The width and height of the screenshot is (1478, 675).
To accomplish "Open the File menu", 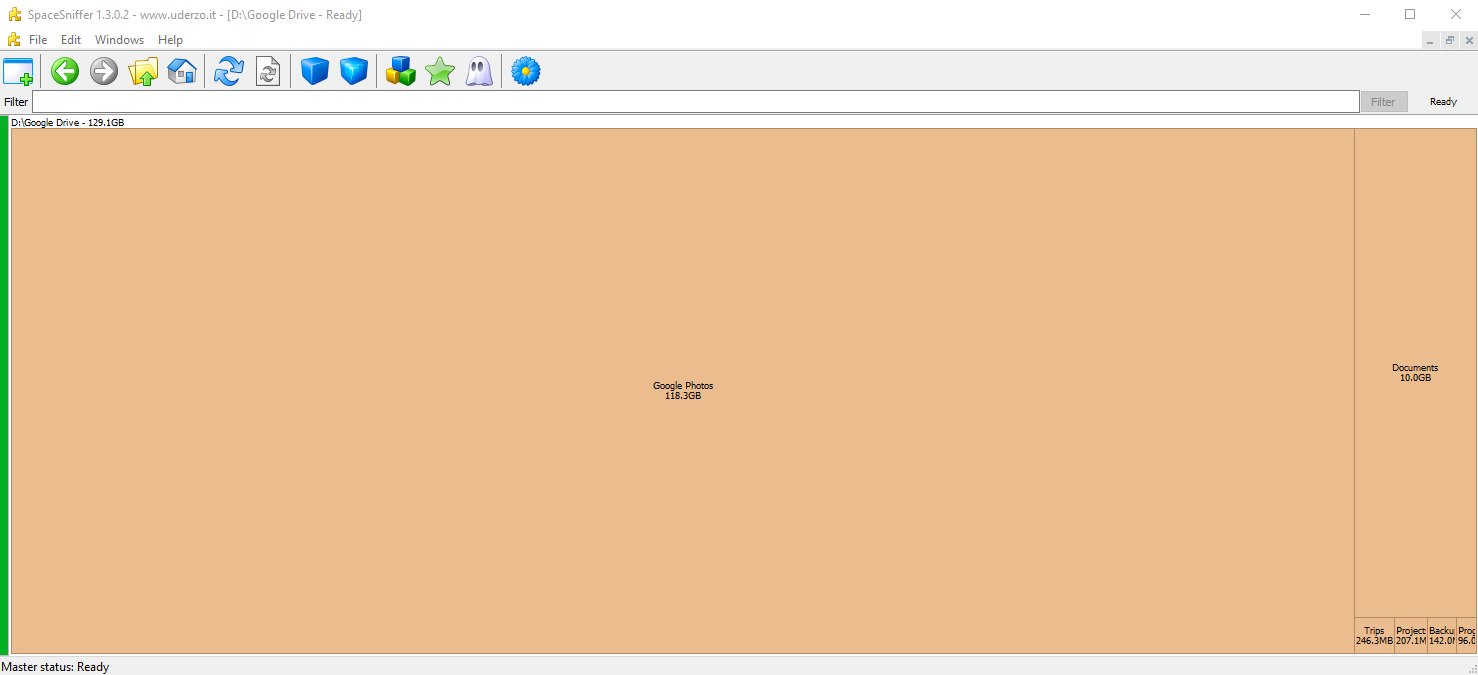I will coord(38,40).
